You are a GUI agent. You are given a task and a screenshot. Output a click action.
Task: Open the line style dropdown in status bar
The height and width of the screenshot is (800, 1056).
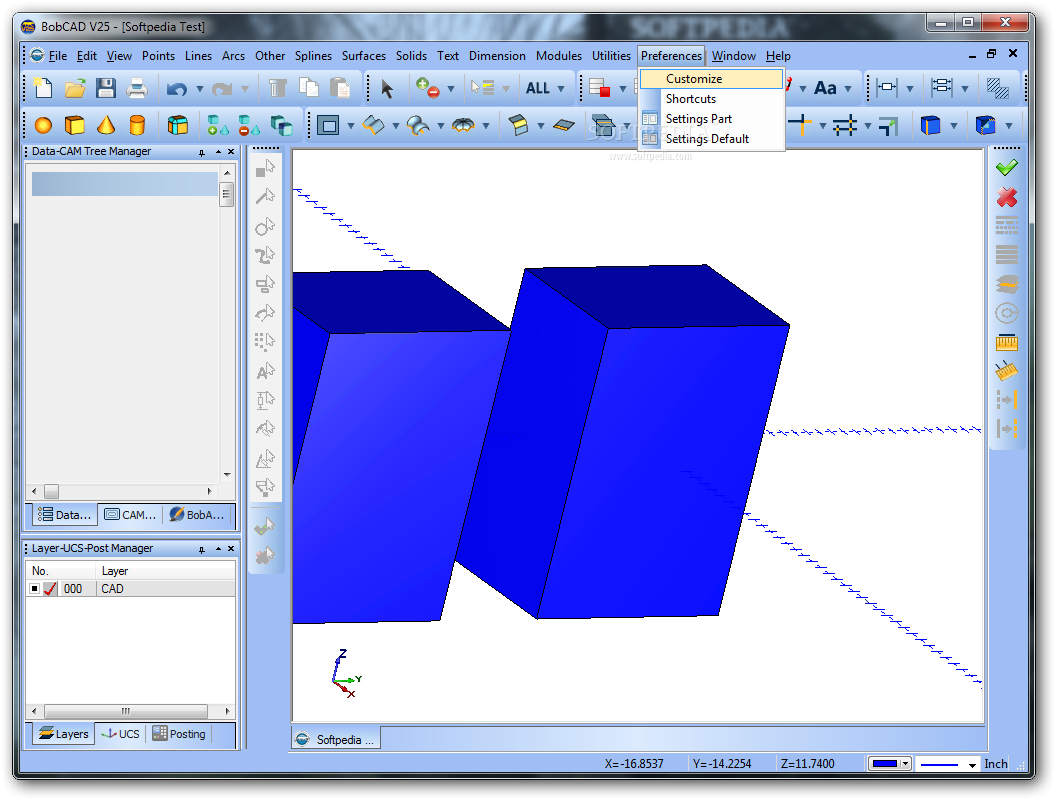pos(972,765)
